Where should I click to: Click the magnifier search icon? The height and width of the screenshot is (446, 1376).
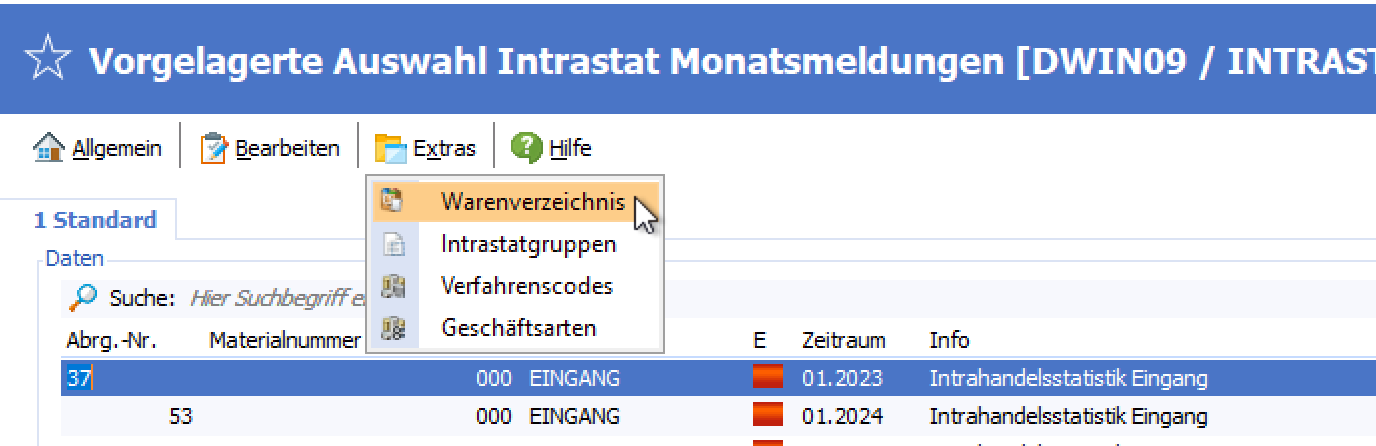coord(83,297)
